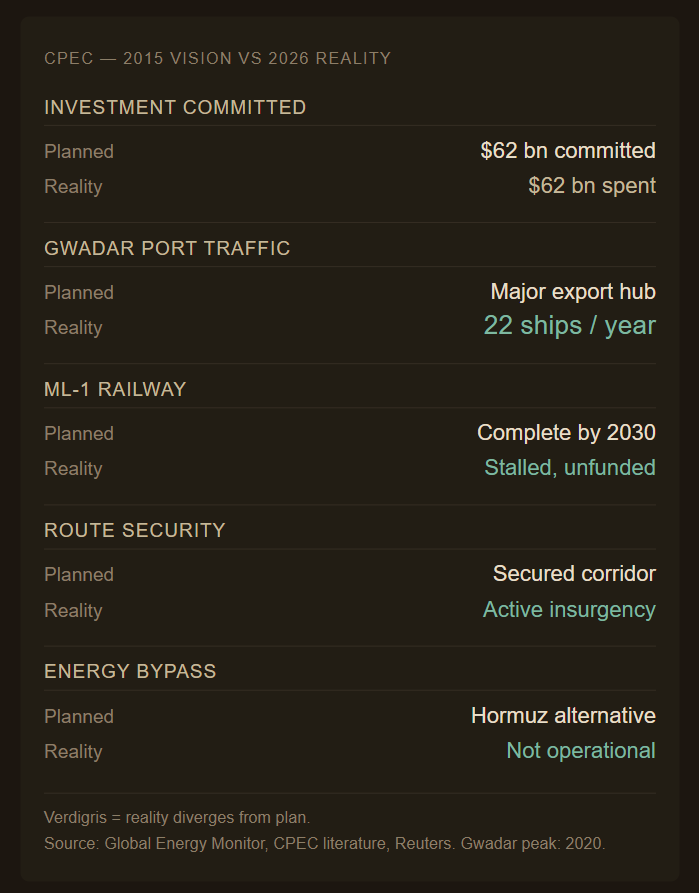
Task: Click the 'Complete by 2030' planned value
Action: pos(566,433)
